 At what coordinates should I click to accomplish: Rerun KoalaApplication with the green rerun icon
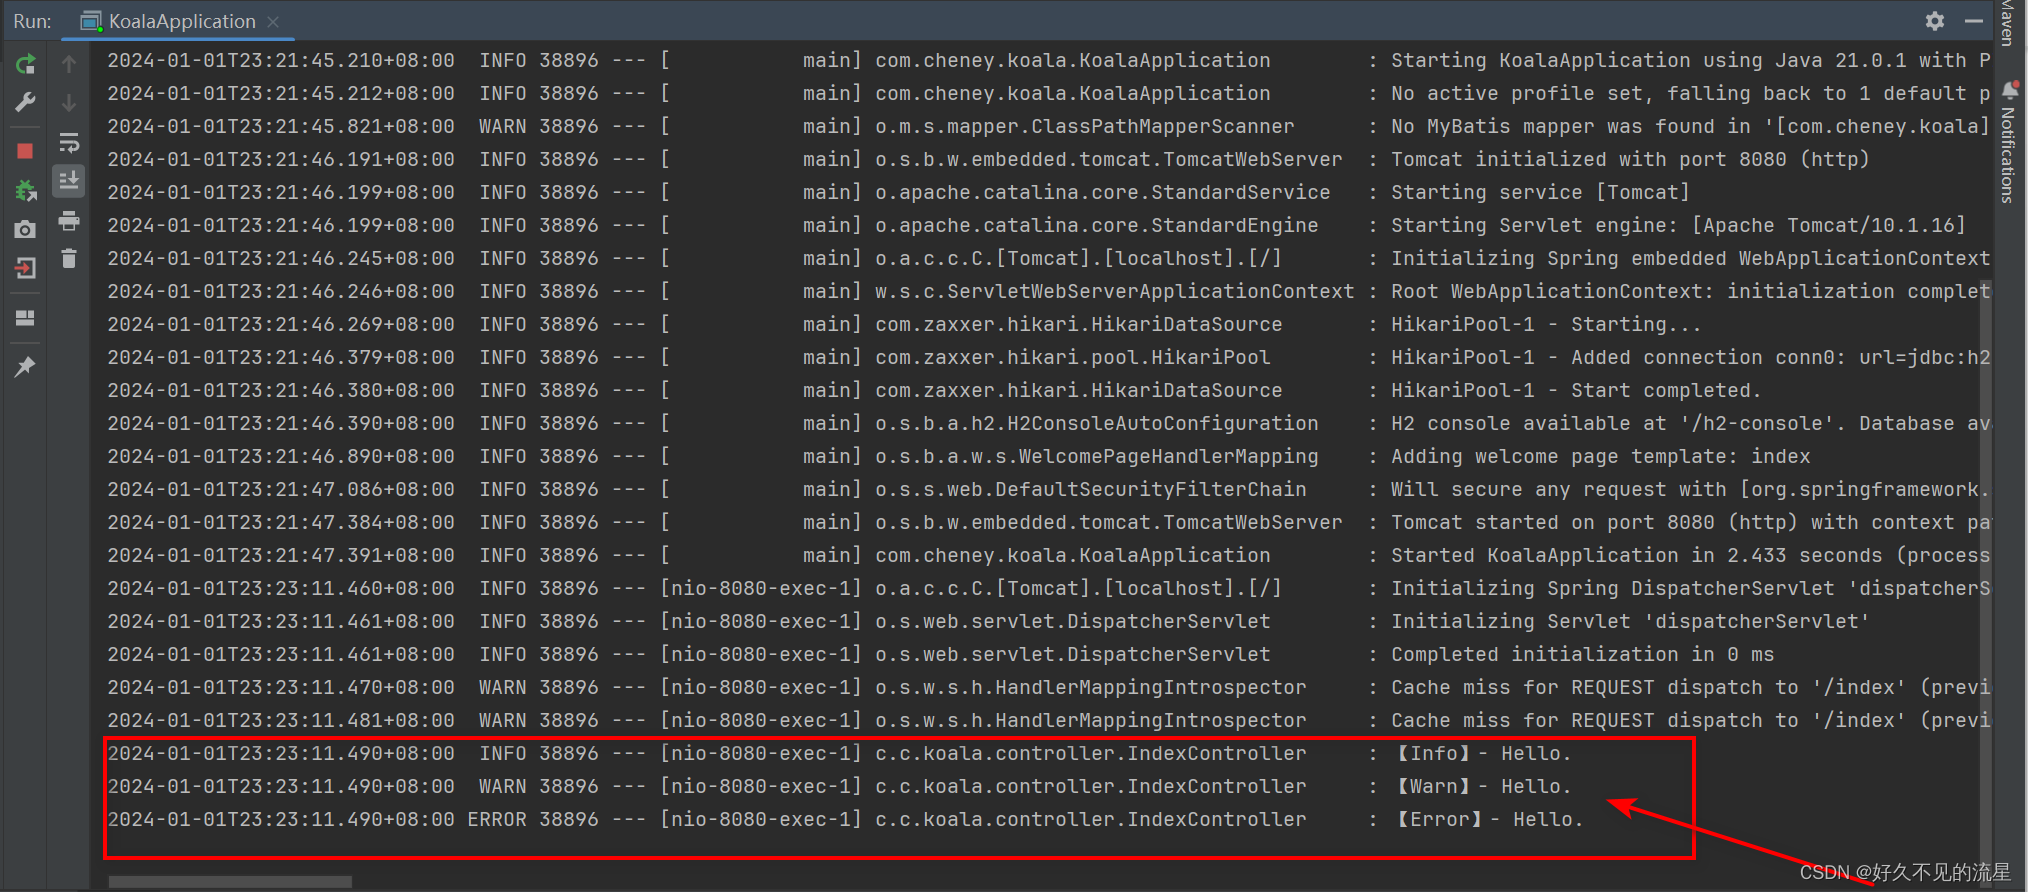coord(25,64)
